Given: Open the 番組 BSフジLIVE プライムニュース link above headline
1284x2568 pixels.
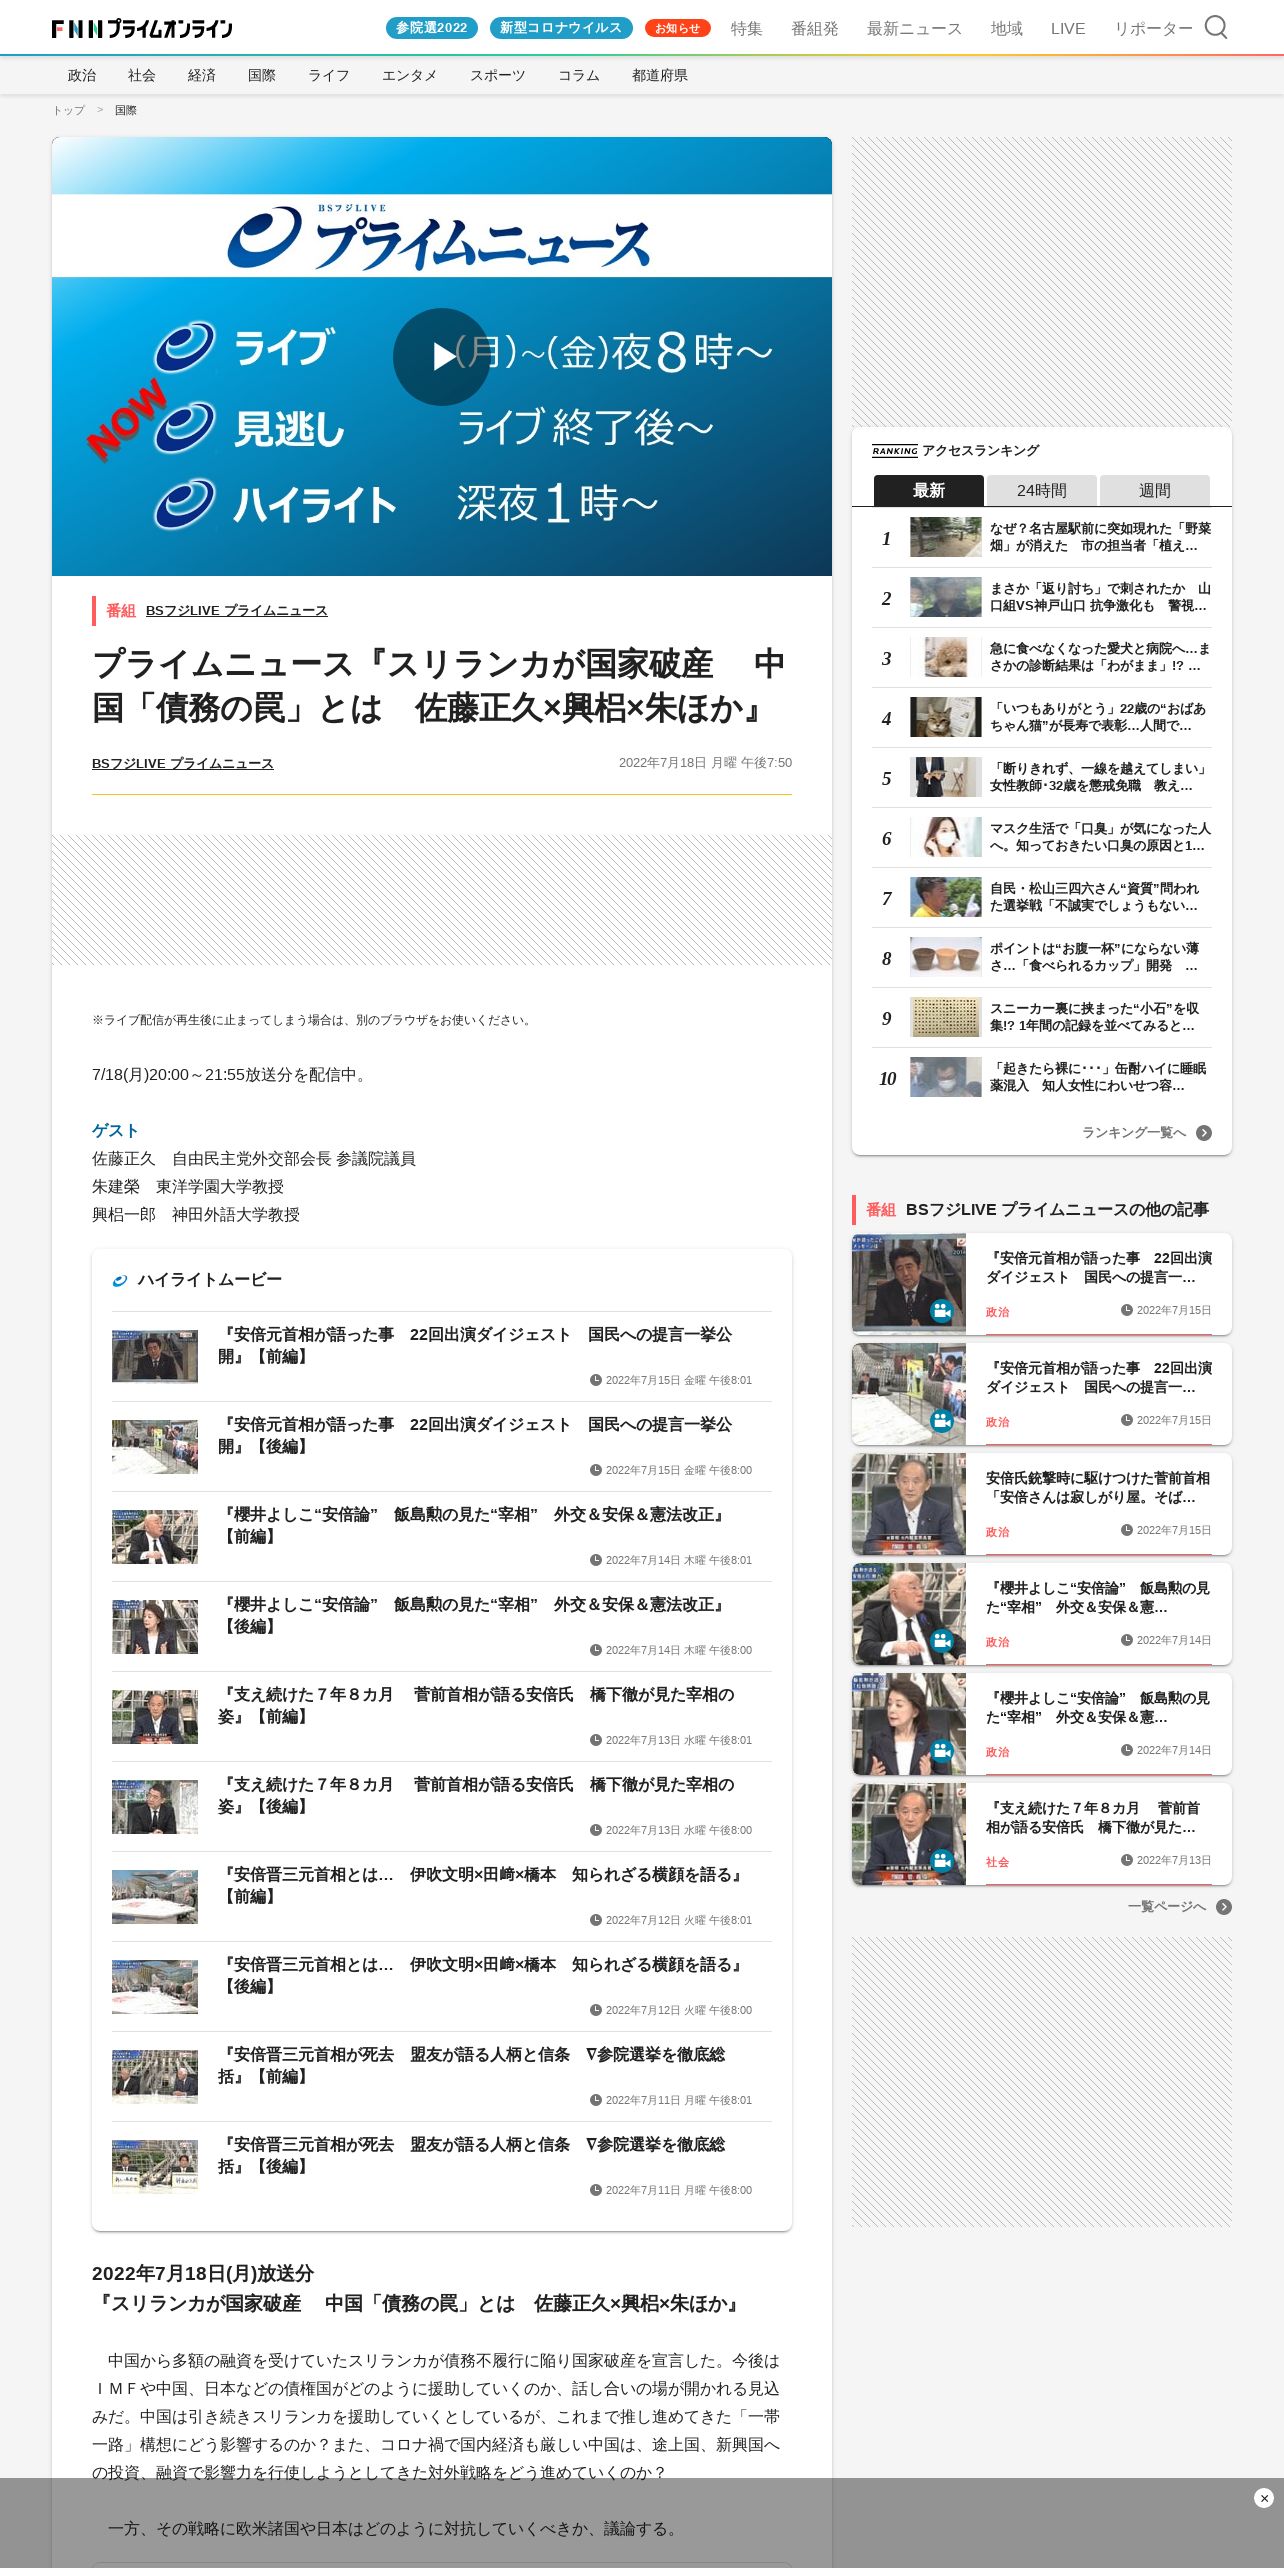Looking at the screenshot, I should pyautogui.click(x=236, y=610).
